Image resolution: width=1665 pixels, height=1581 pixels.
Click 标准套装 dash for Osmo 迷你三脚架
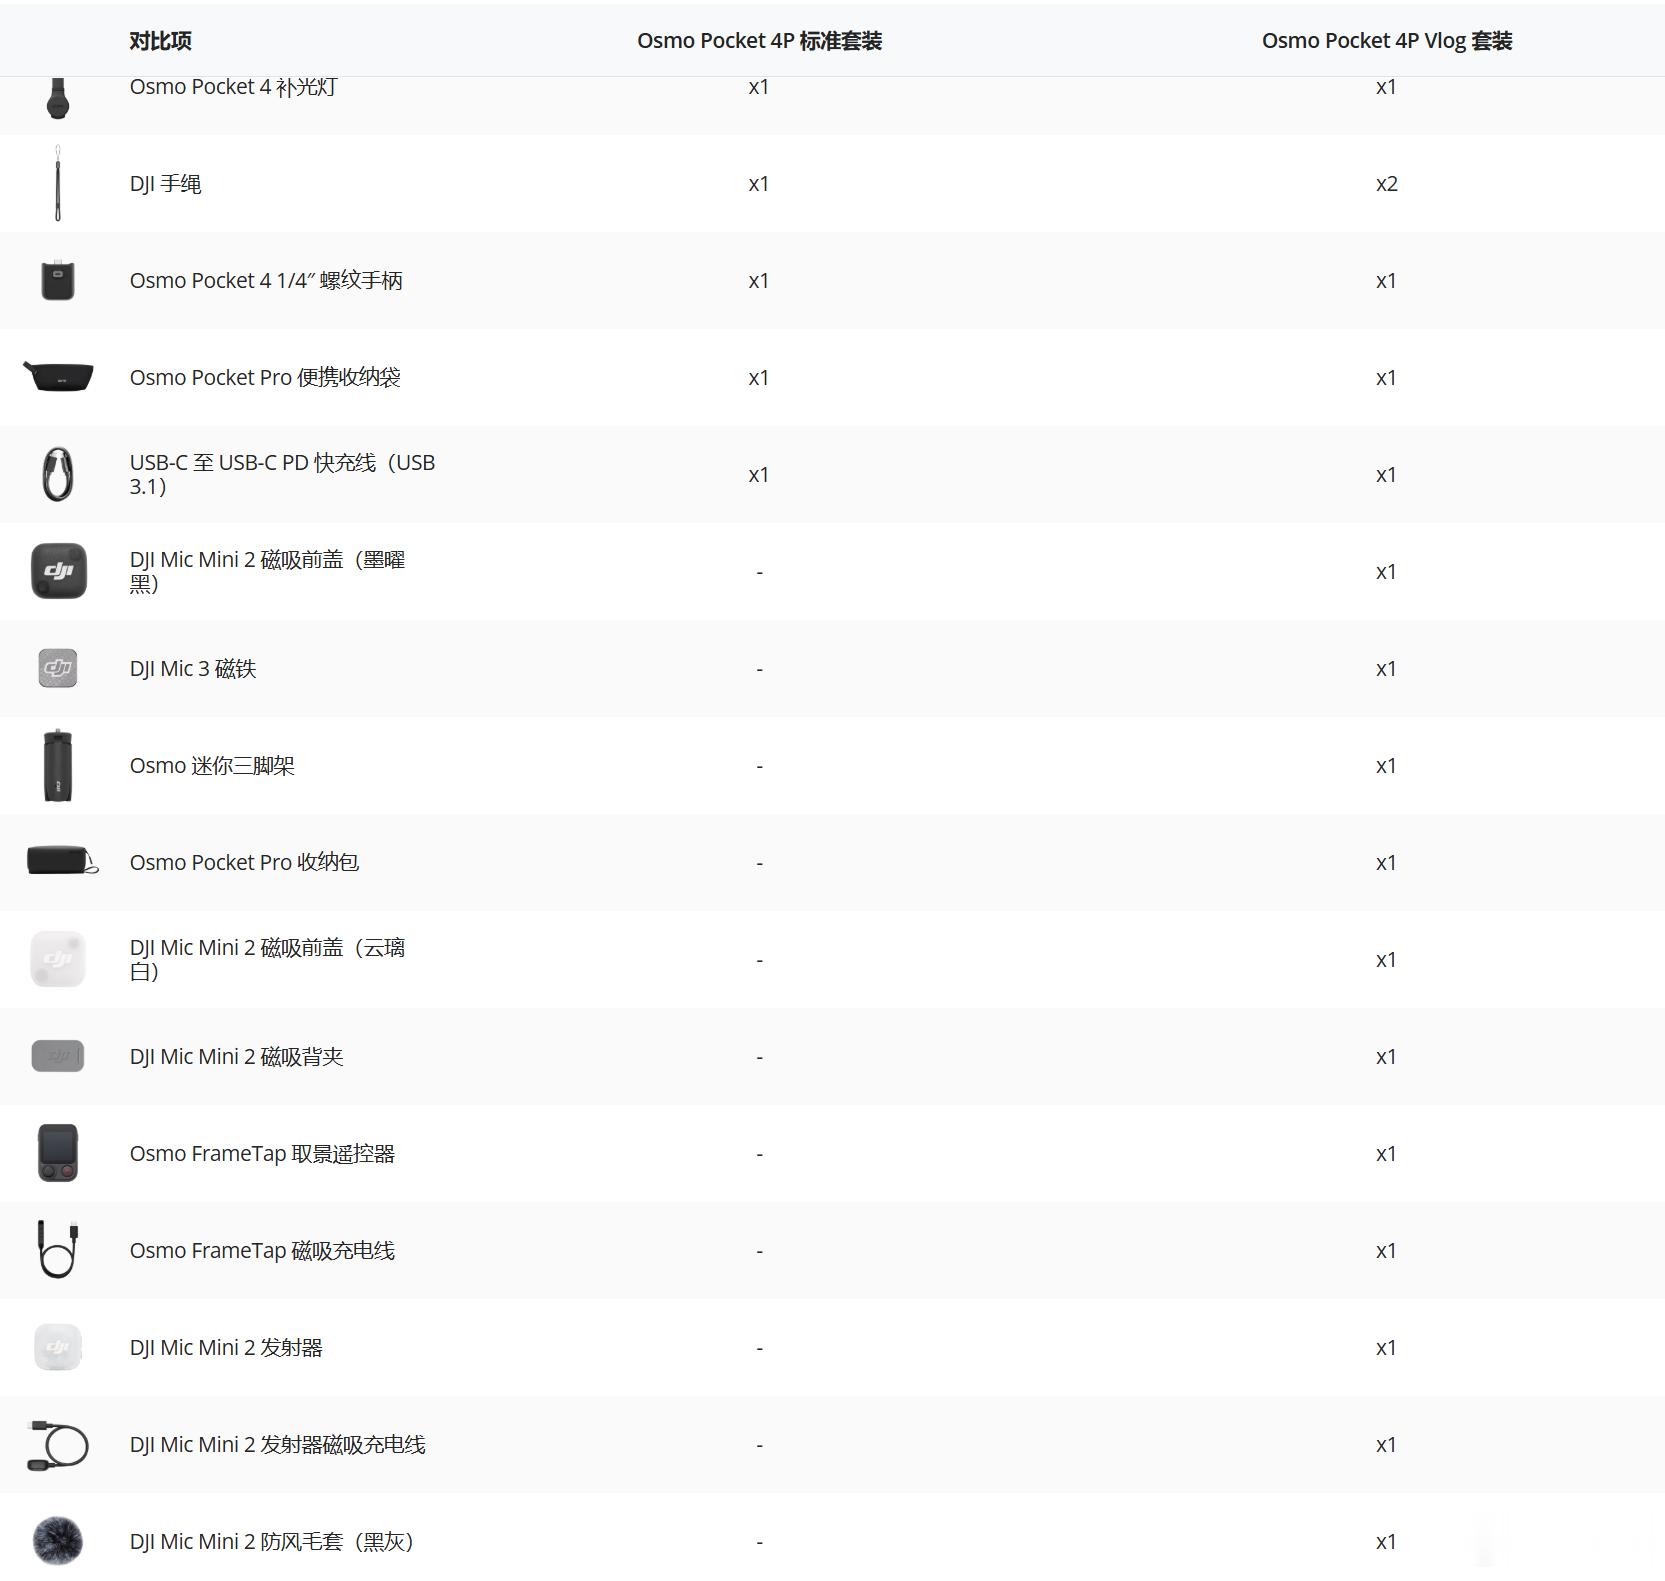pos(760,767)
